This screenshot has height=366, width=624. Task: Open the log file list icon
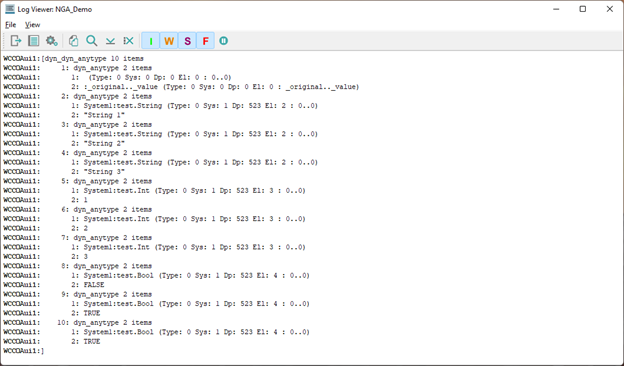pyautogui.click(x=34, y=41)
